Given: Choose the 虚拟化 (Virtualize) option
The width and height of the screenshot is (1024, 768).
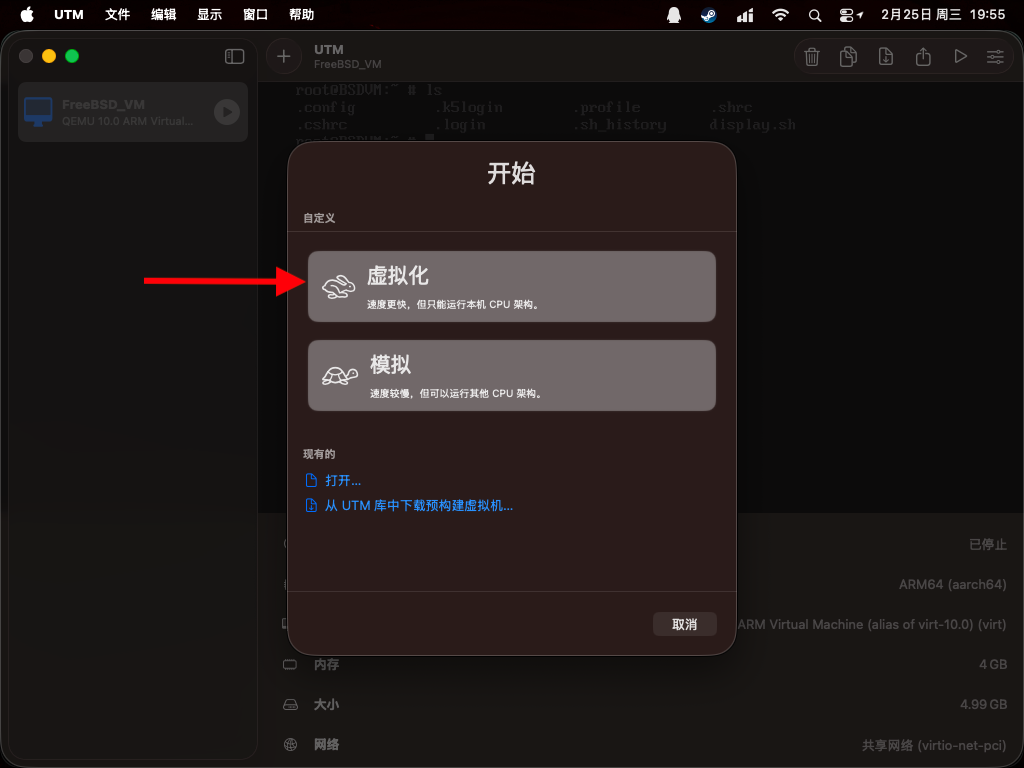Looking at the screenshot, I should (x=511, y=286).
